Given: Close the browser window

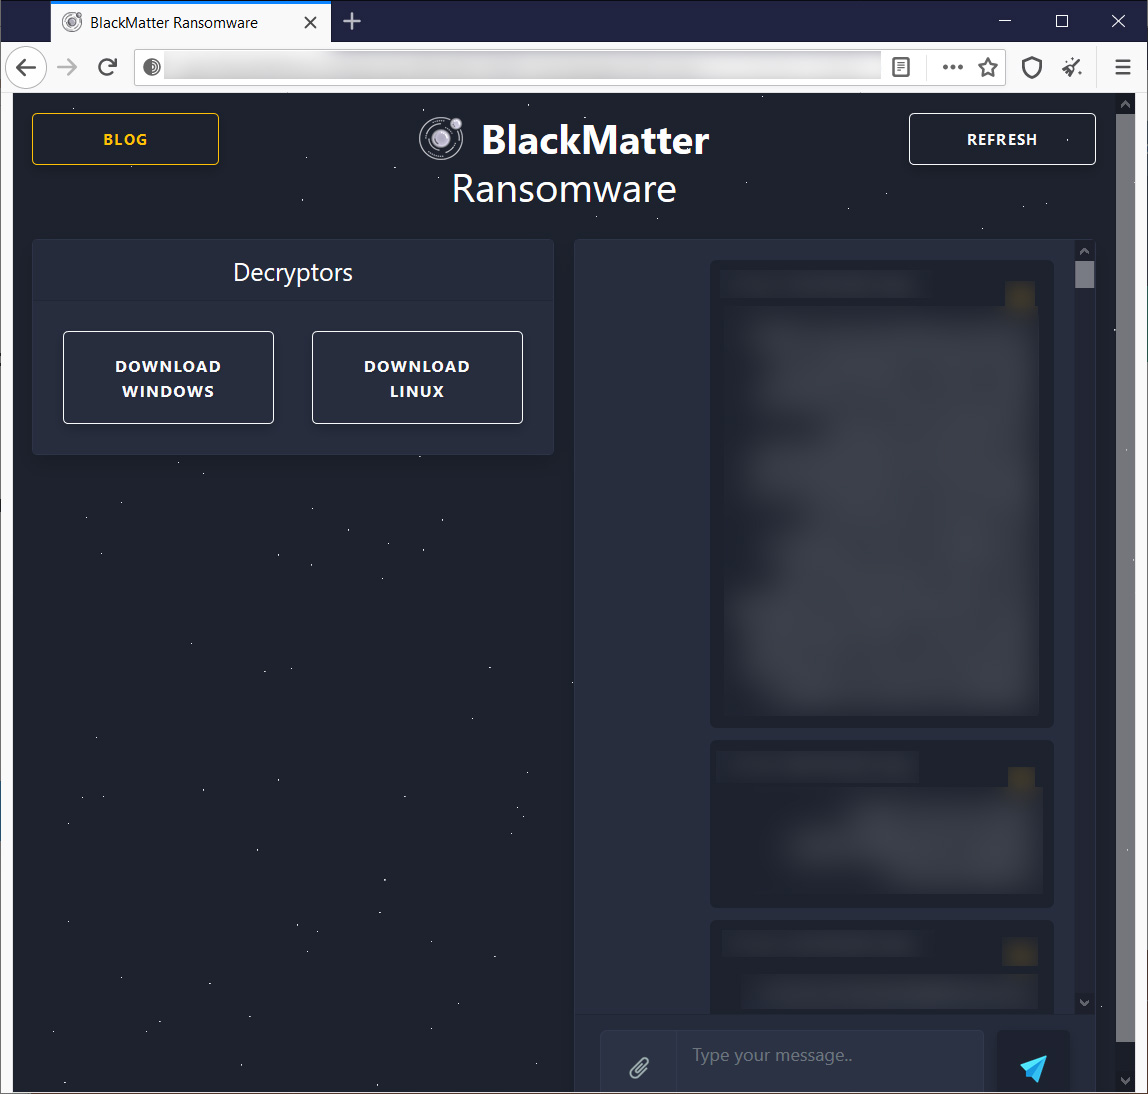Looking at the screenshot, I should (x=1118, y=21).
